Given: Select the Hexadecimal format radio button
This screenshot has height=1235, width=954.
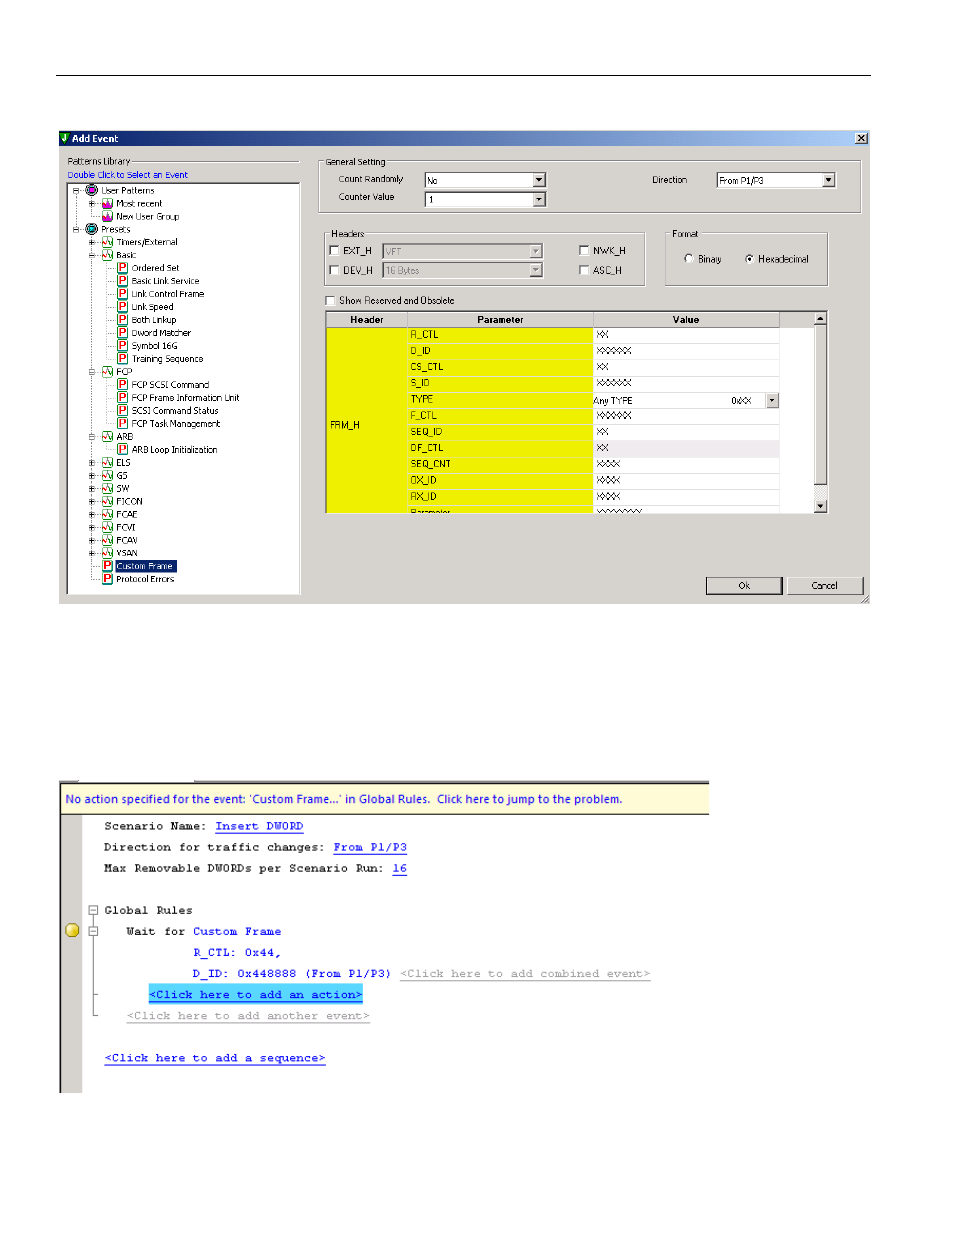Looking at the screenshot, I should click(749, 259).
